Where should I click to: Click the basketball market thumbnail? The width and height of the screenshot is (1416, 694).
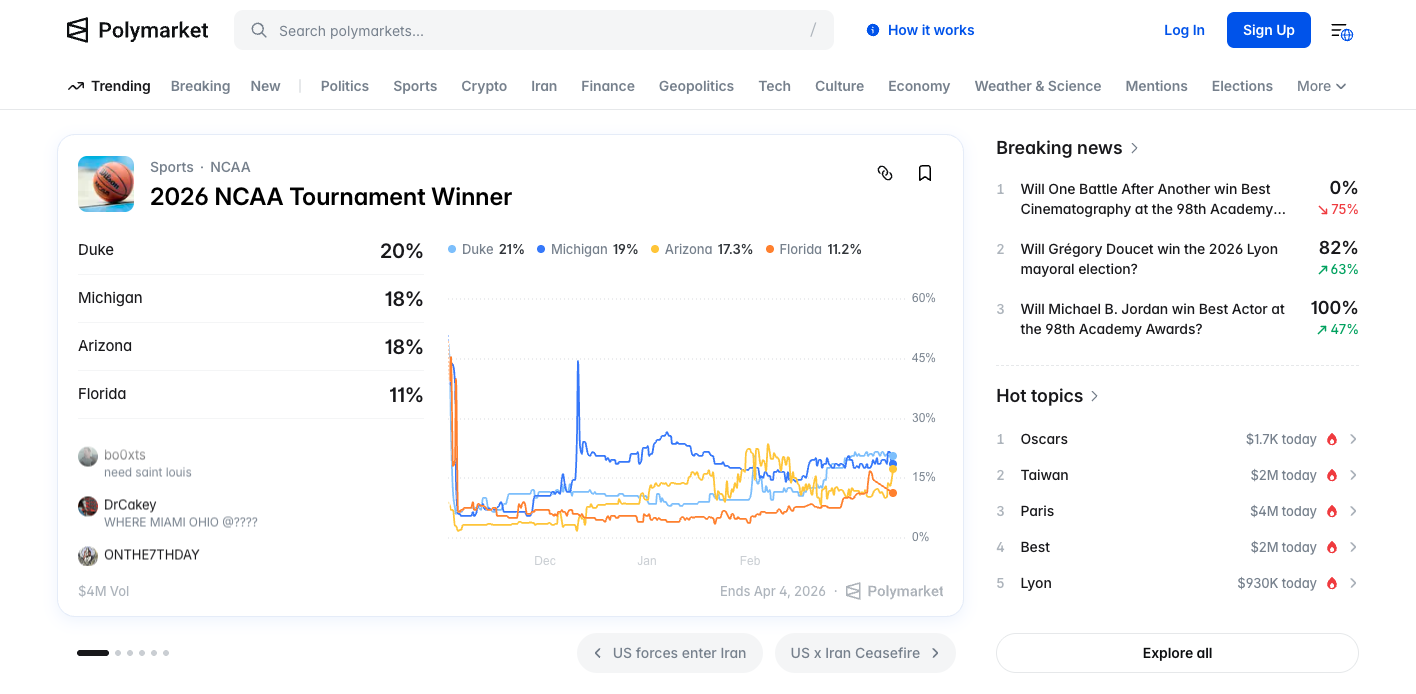click(106, 184)
